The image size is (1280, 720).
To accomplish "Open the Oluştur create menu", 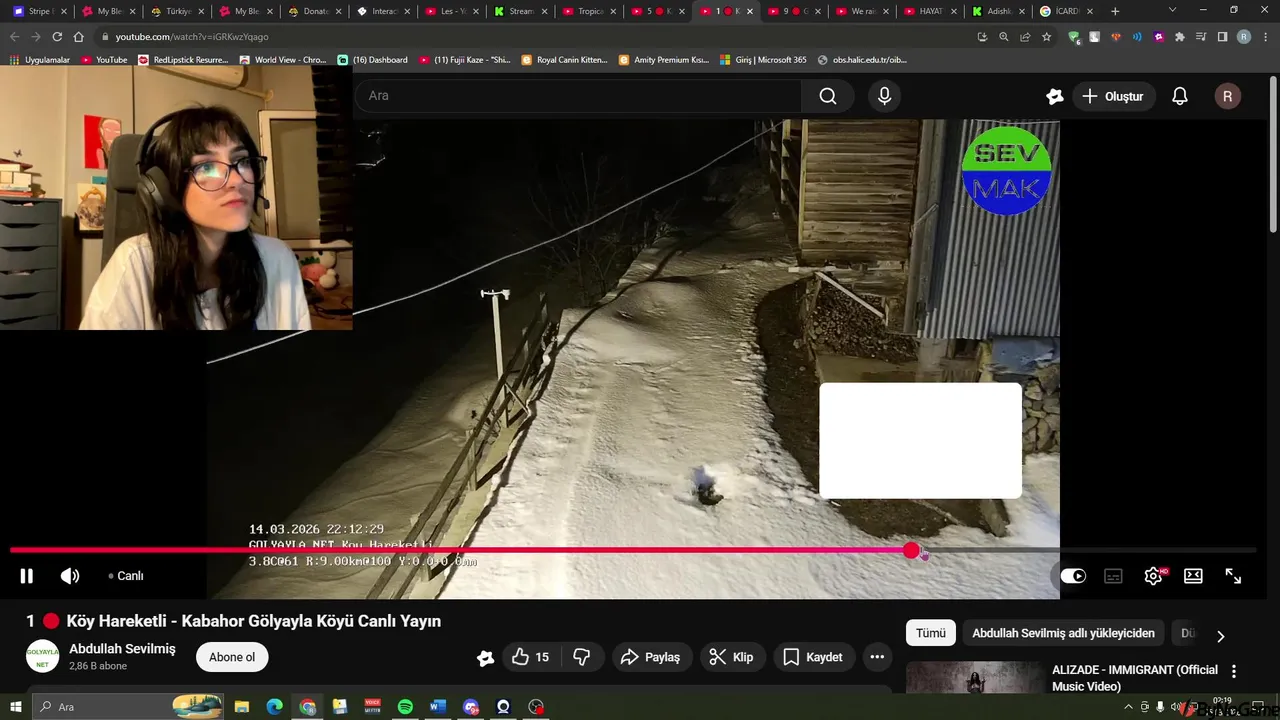I will pyautogui.click(x=1112, y=96).
